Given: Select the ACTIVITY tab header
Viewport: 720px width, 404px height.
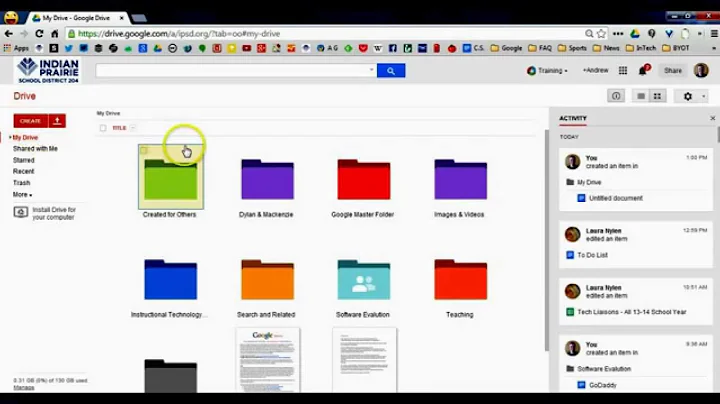Looking at the screenshot, I should coord(573,118).
